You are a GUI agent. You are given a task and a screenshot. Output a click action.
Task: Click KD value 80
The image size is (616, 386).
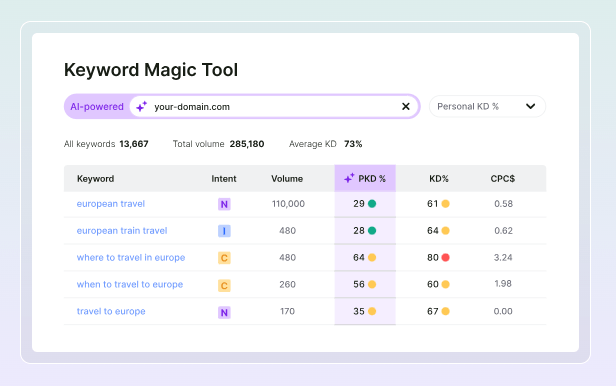point(433,258)
